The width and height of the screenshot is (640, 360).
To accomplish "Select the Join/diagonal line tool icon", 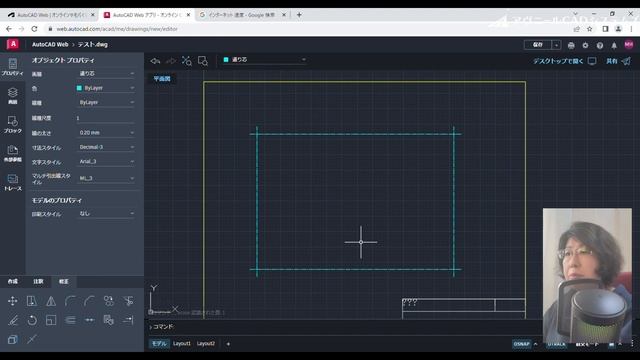I will click(31, 339).
